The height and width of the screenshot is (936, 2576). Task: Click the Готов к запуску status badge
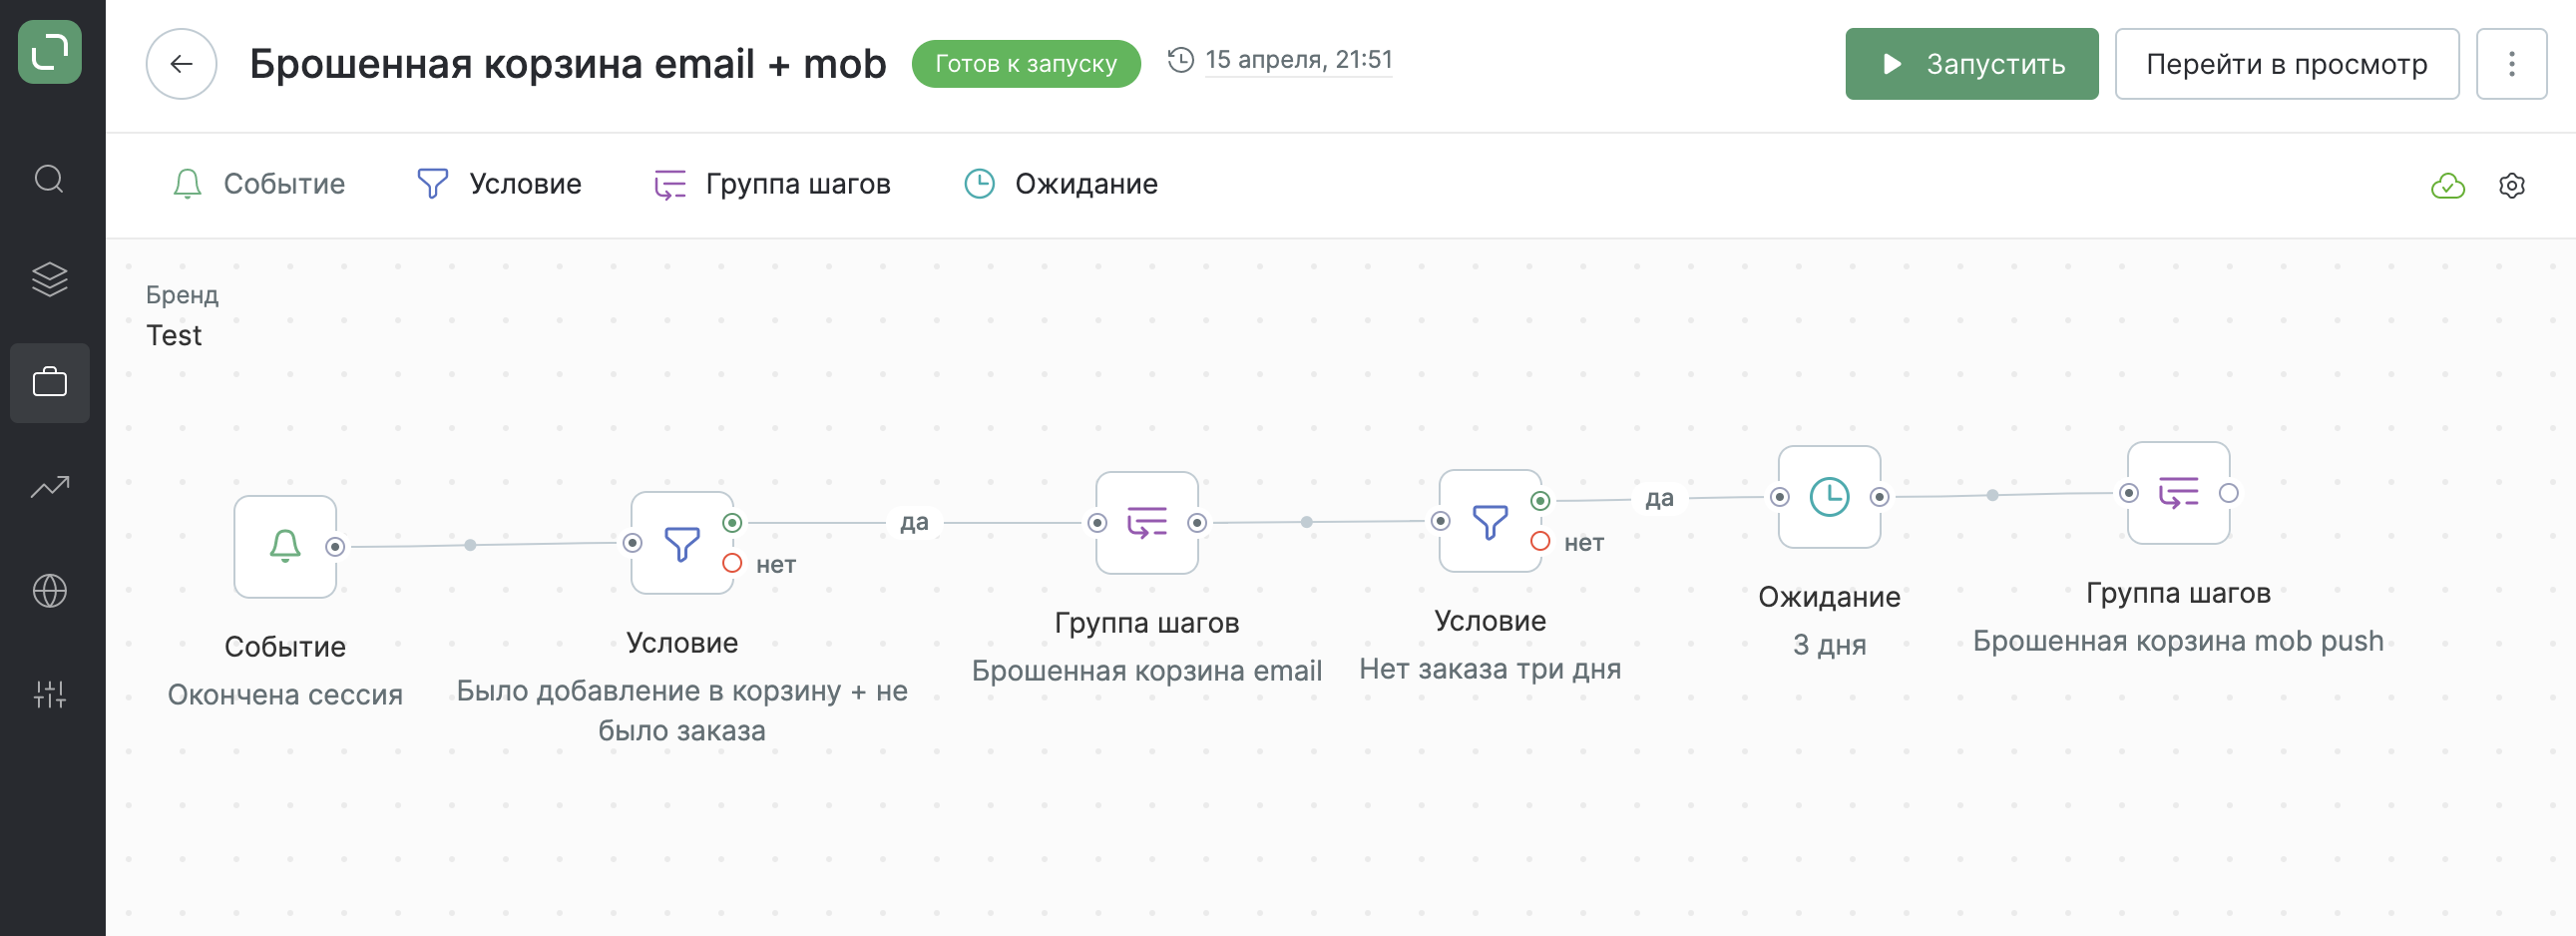coord(1025,64)
